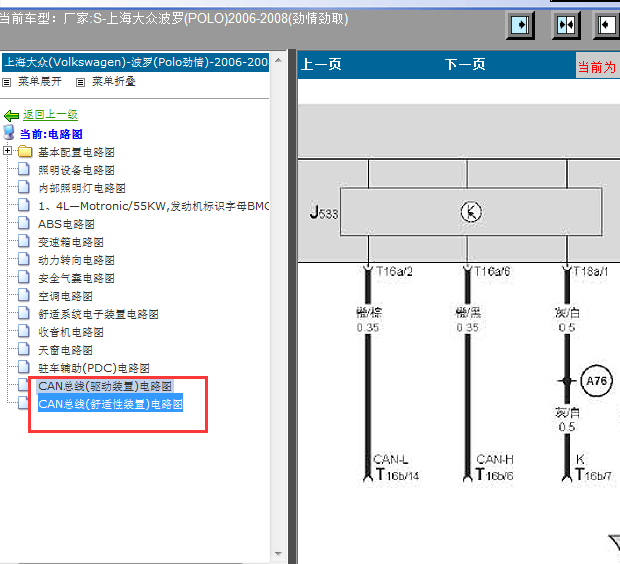Go to next page with 下一页
The image size is (620, 564).
click(x=465, y=64)
